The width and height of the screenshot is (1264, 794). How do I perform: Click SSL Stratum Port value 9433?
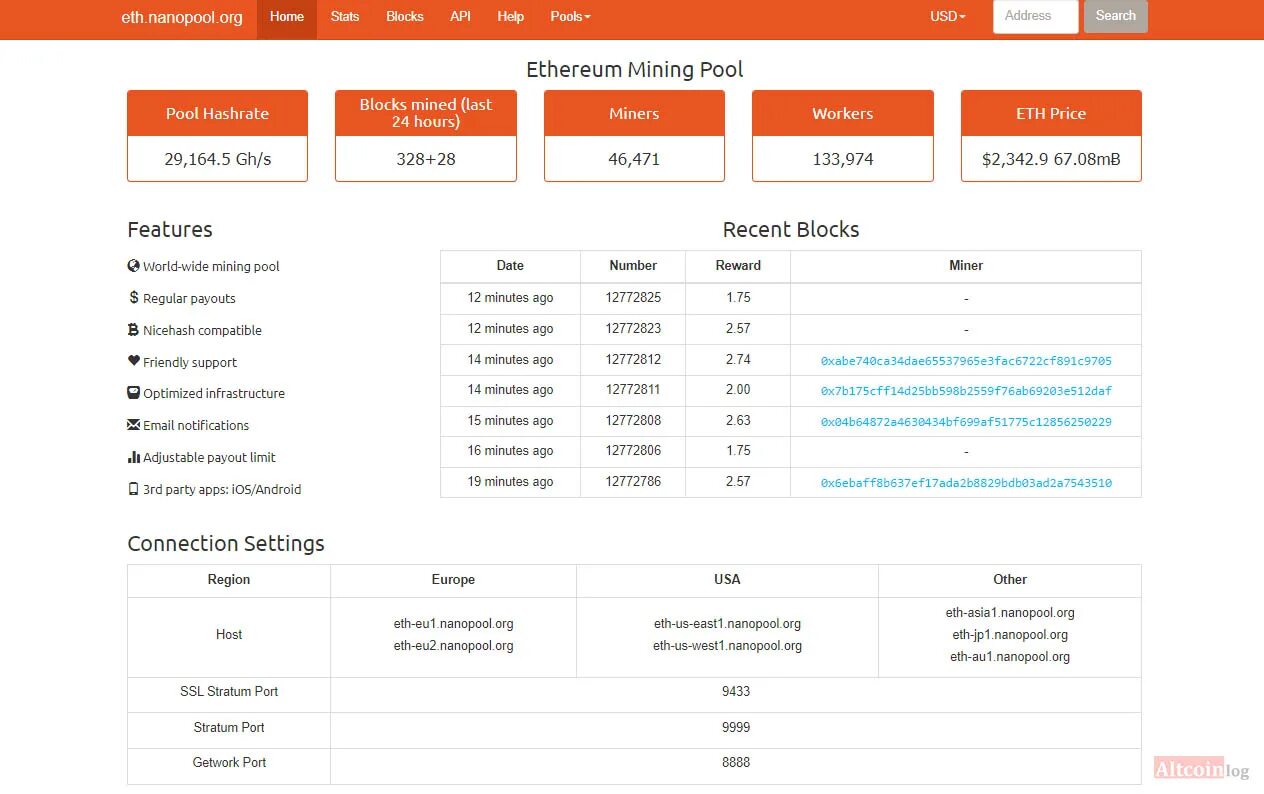(x=736, y=691)
